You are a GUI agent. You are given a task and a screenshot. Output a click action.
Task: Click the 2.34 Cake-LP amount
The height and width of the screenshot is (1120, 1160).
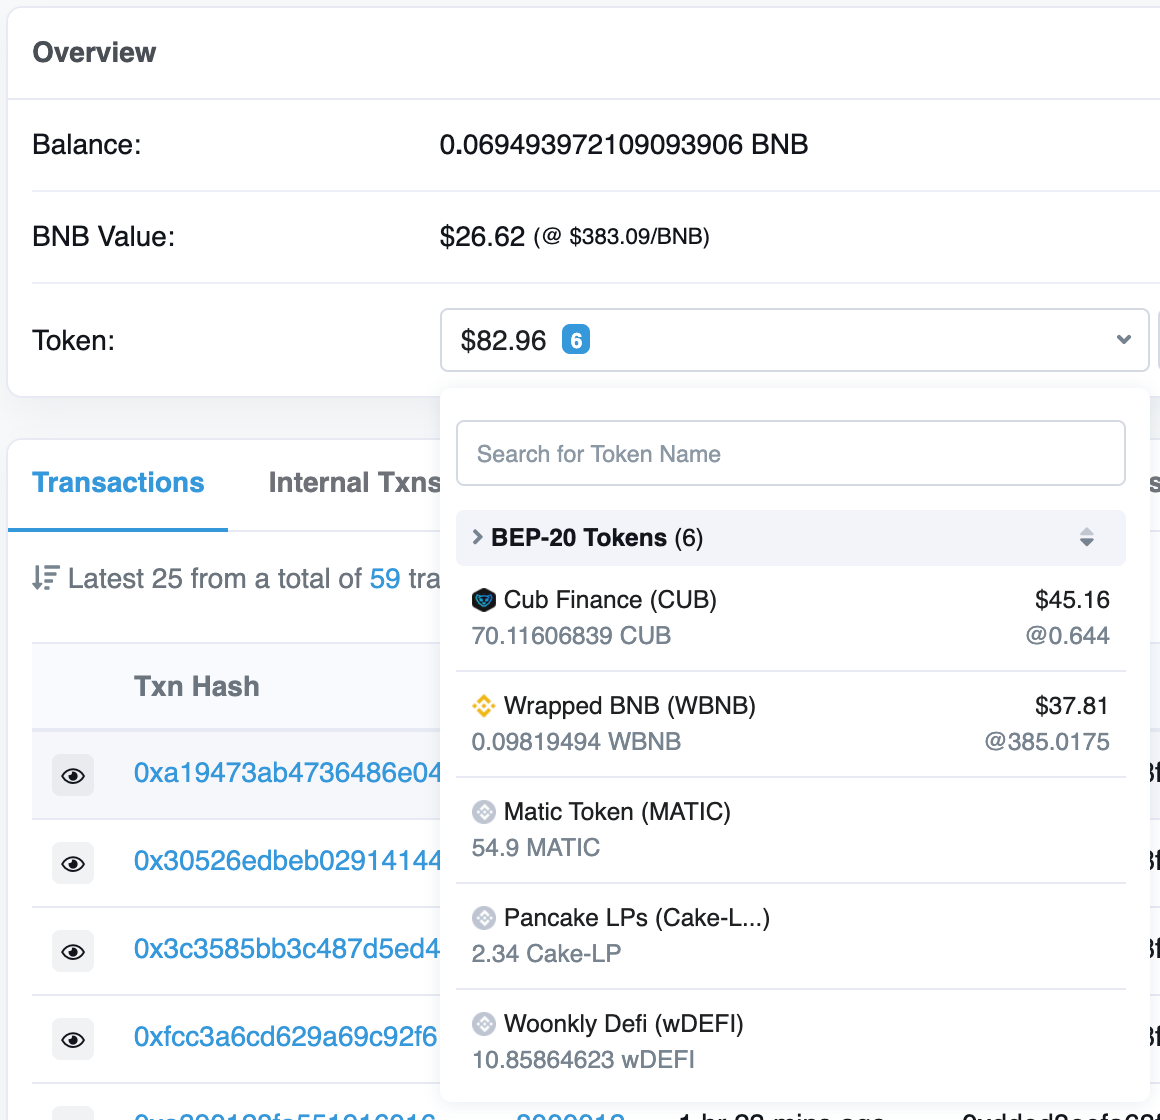[546, 954]
